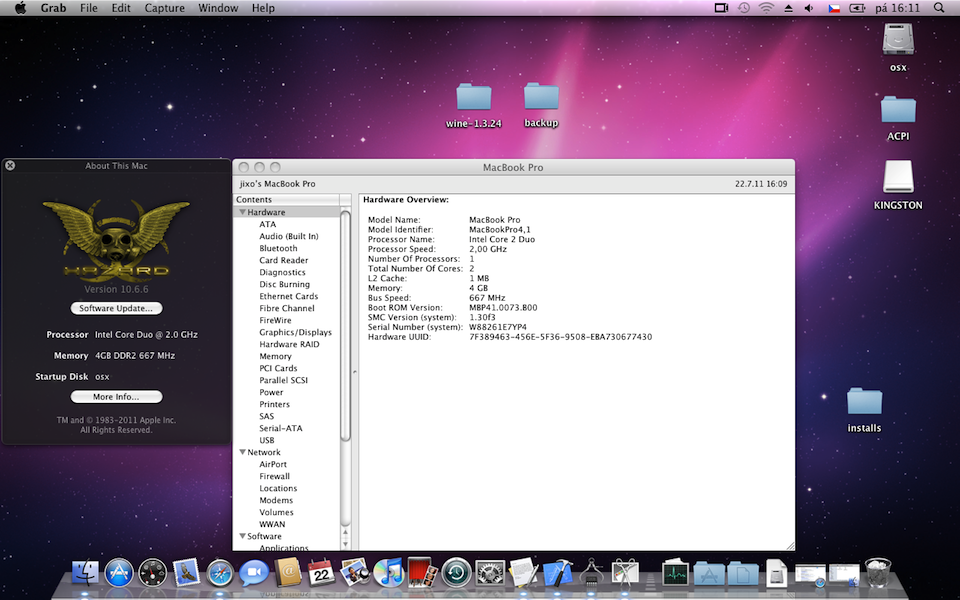Select the backup folder on desktop
This screenshot has height=600, width=960.
coord(541,97)
